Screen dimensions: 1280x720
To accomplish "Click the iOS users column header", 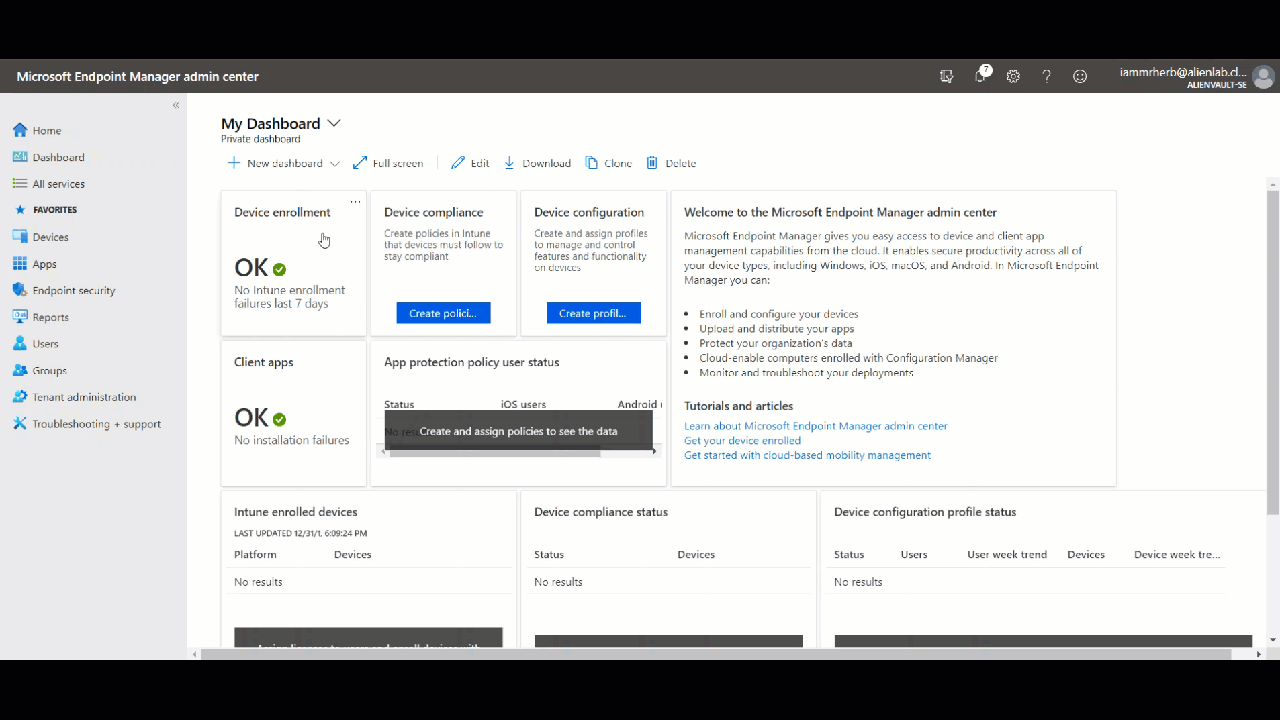I will [x=523, y=405].
